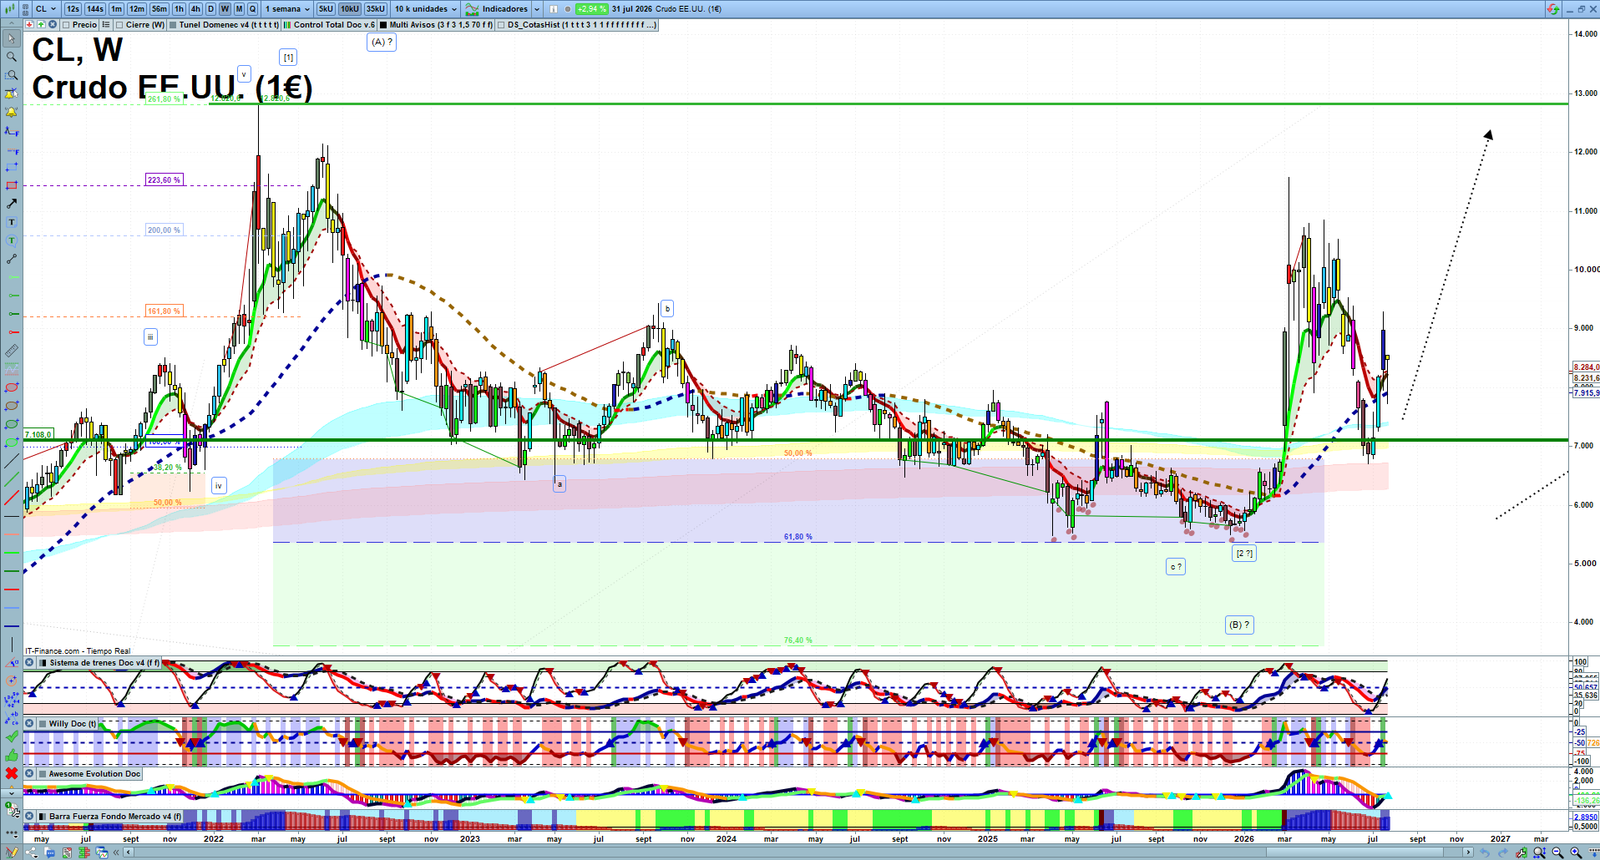Select the magnifier zoom tool
1600x860 pixels.
(12, 56)
